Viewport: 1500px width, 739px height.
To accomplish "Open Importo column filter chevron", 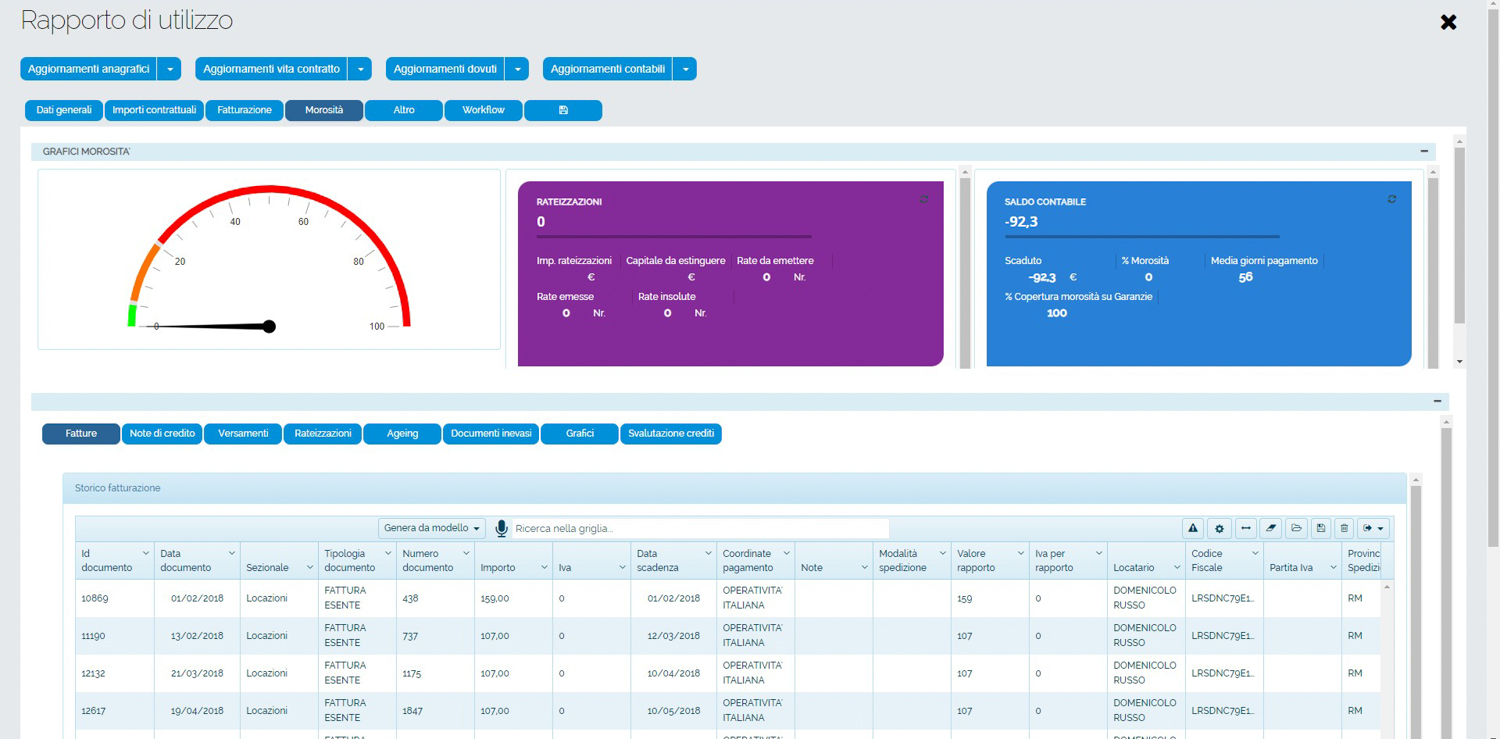I will (x=544, y=568).
